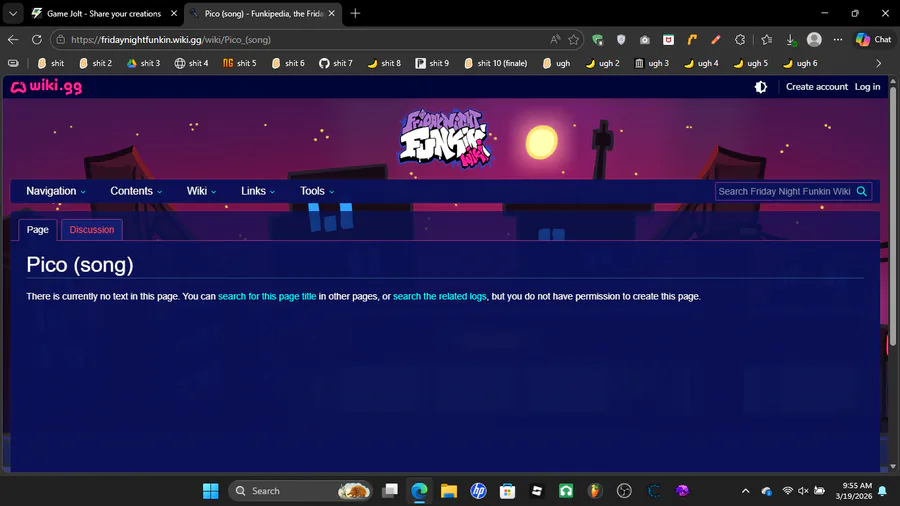The height and width of the screenshot is (506, 900).
Task: Open the Wi-Fi network tray icon
Action: (788, 491)
